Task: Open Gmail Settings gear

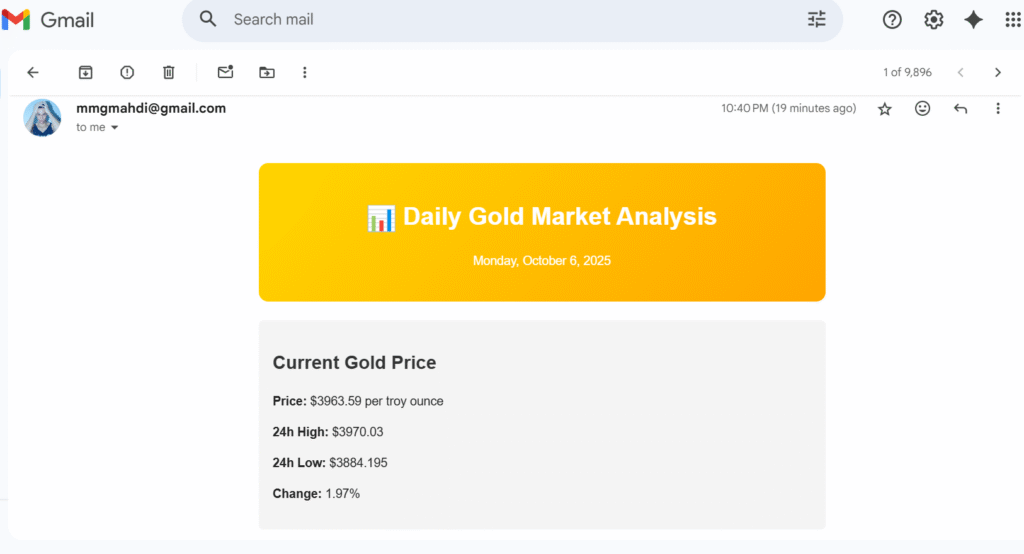Action: coord(933,19)
